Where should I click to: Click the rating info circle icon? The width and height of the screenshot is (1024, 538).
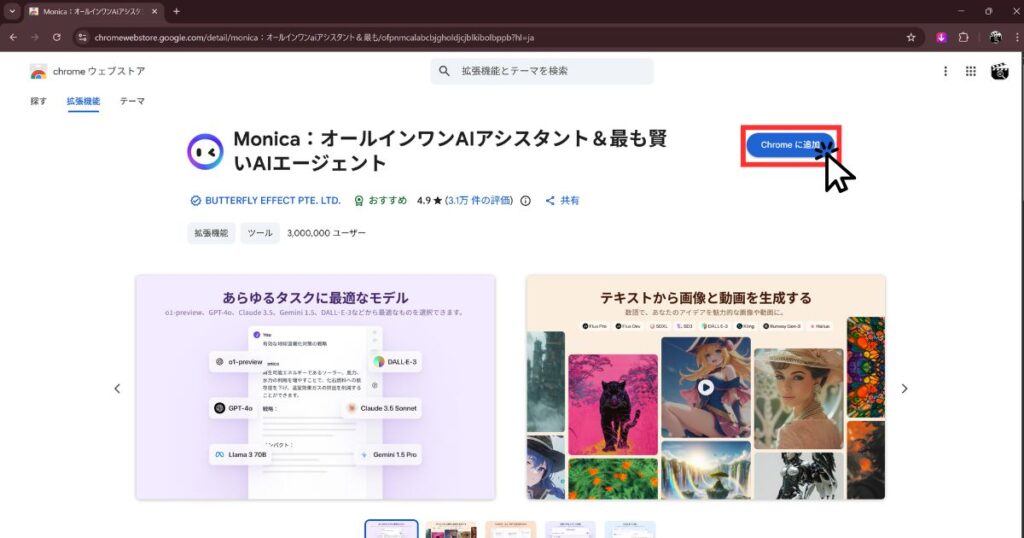click(x=526, y=200)
